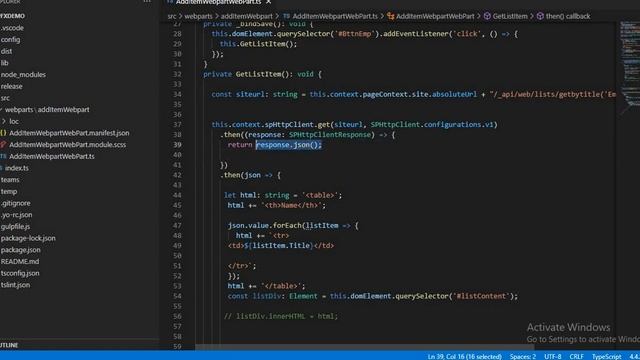Image resolution: width=640 pixels, height=360 pixels.
Task: Open AddItemWebpartWebPart.ts in explorer
Action: click(51, 156)
